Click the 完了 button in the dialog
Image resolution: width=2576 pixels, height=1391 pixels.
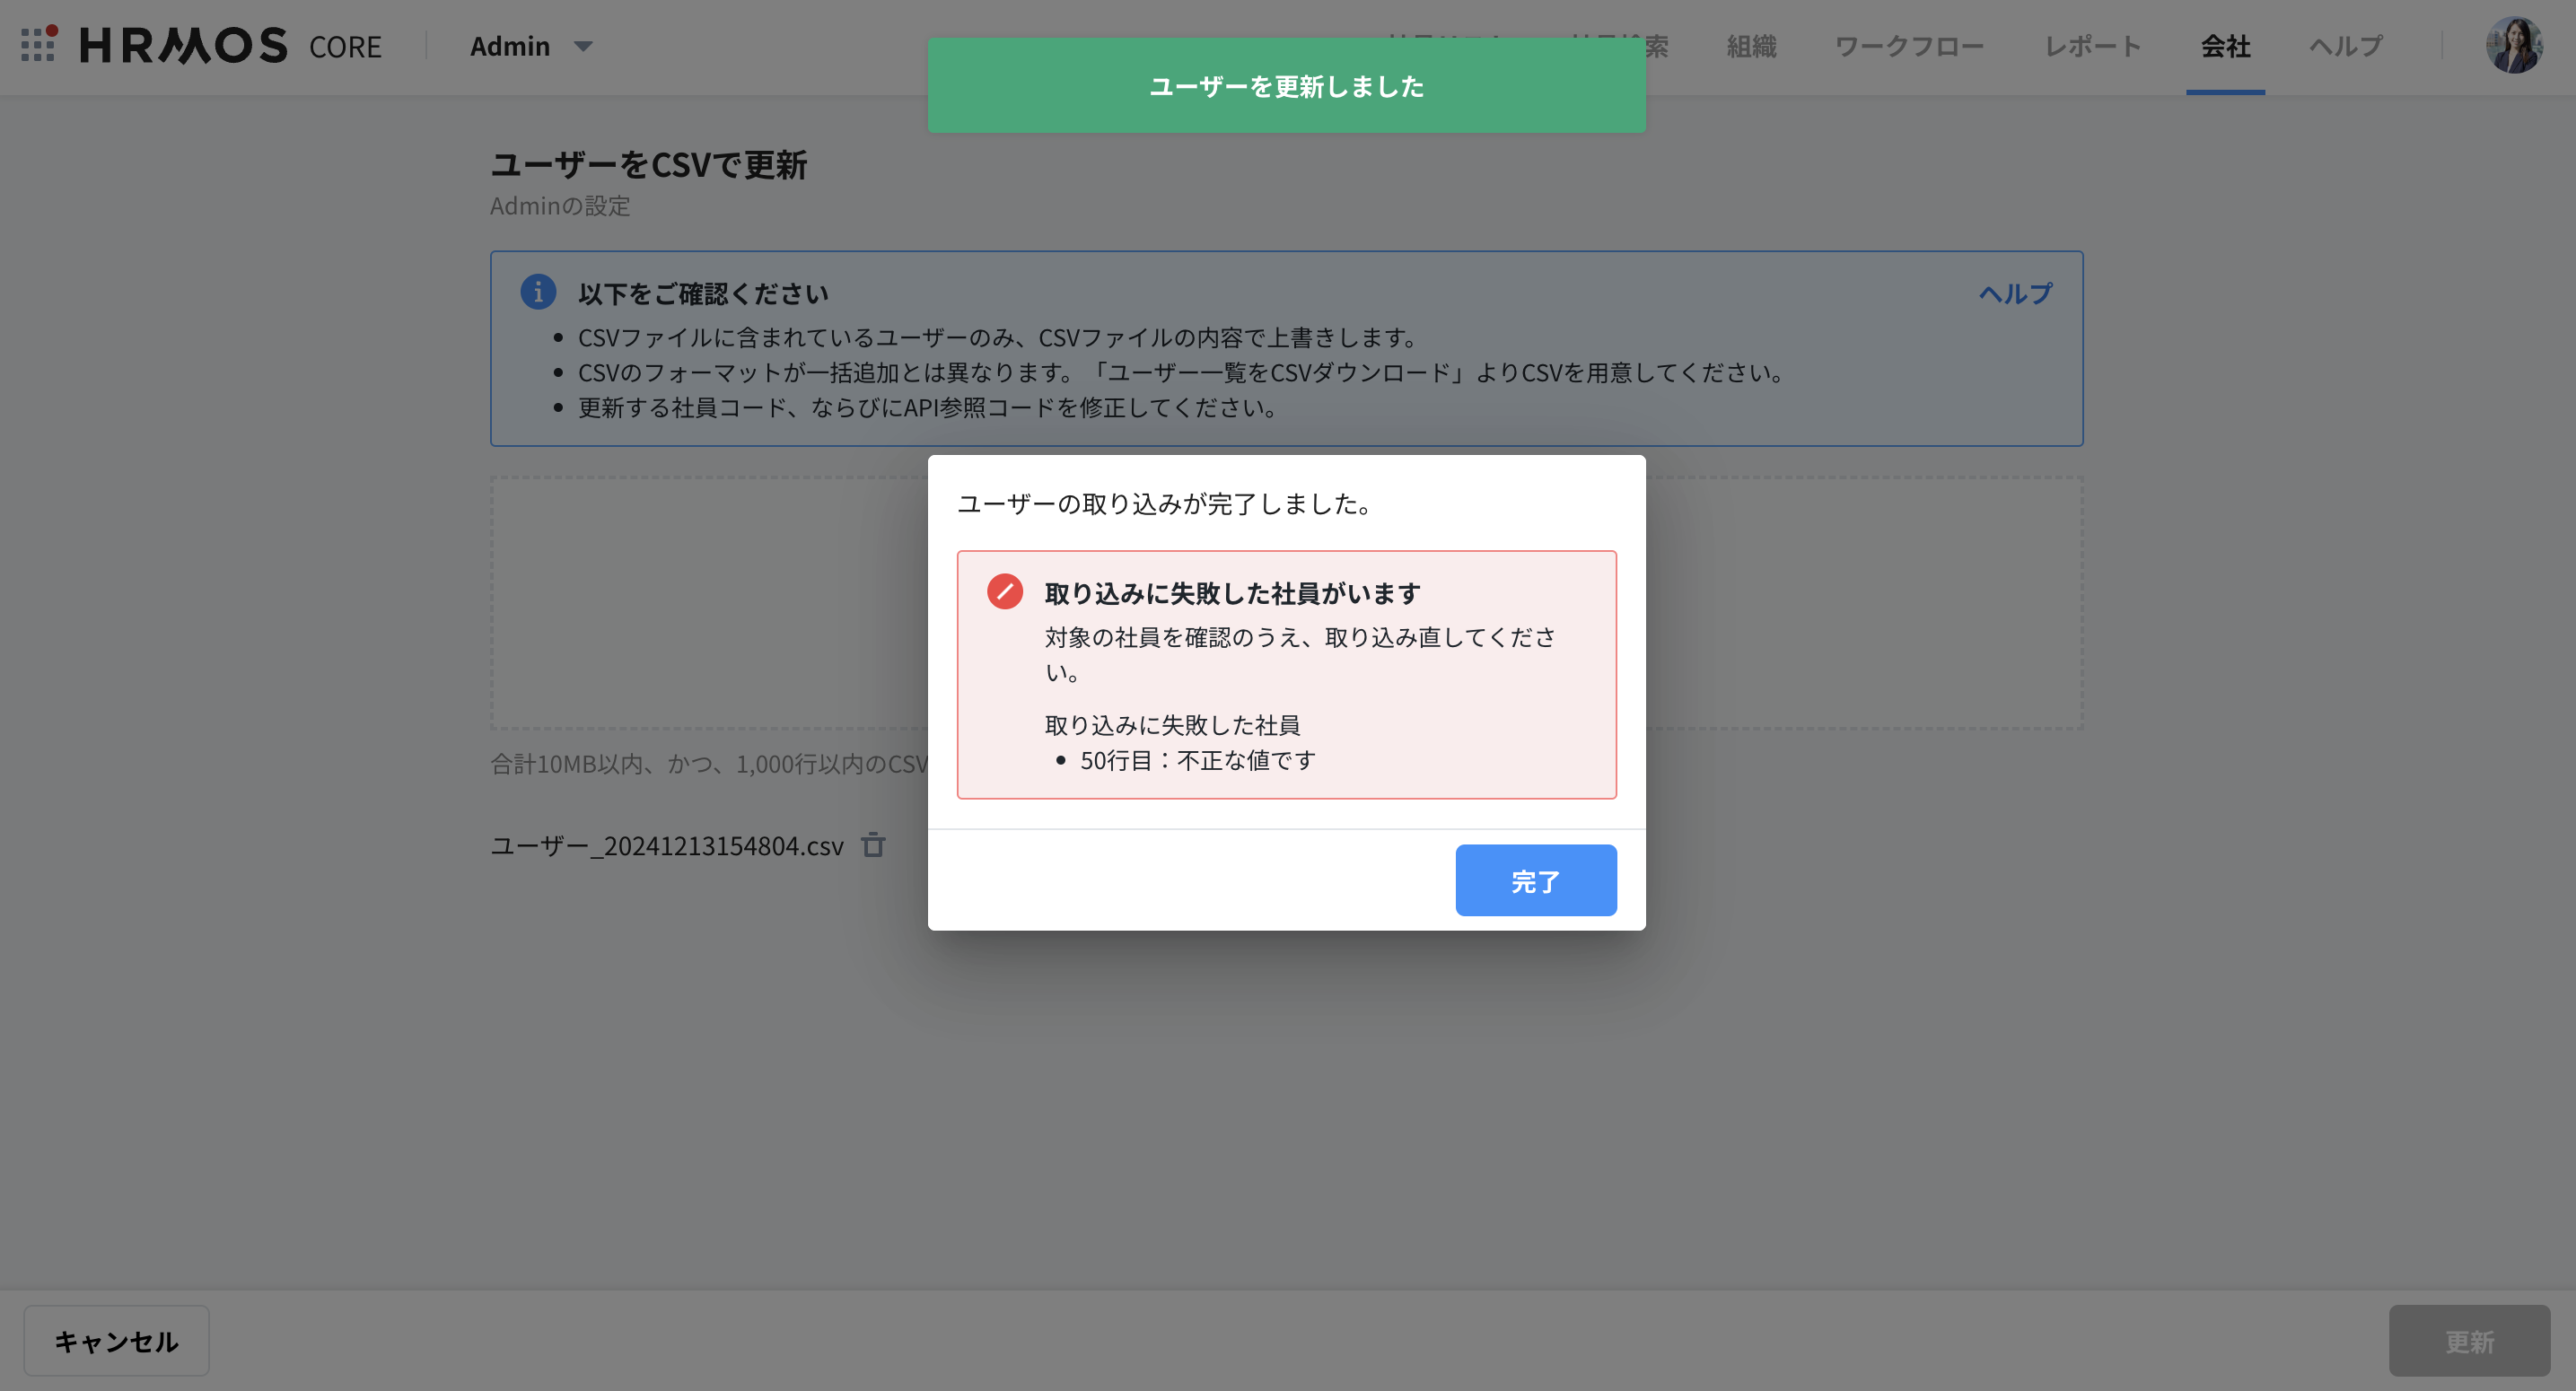coord(1536,880)
